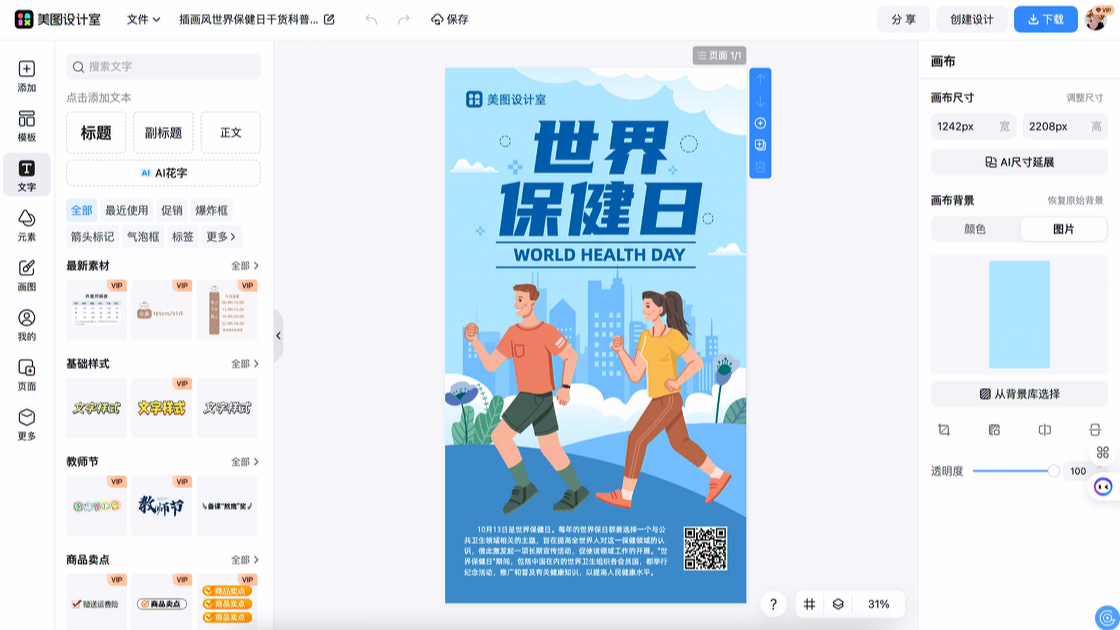The height and width of the screenshot is (630, 1120).
Task: Open the 文件 dropdown menu
Action: pyautogui.click(x=143, y=19)
